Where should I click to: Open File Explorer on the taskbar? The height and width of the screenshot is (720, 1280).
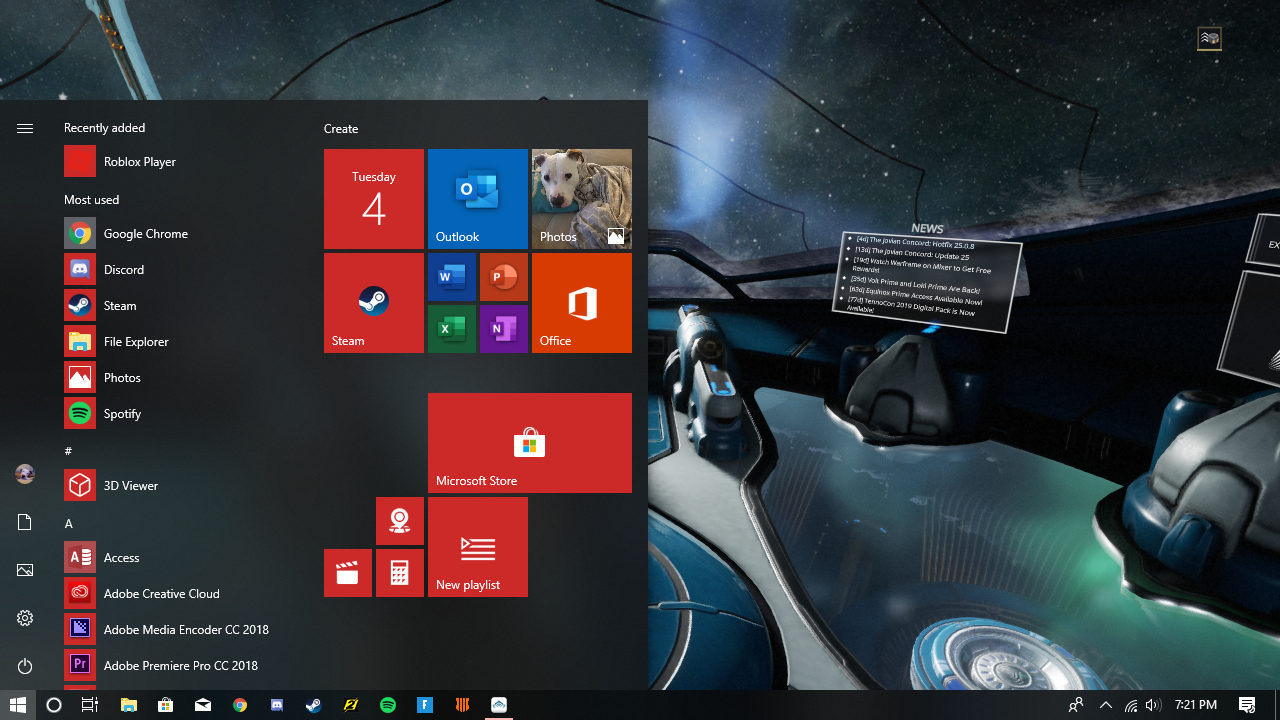[x=129, y=705]
